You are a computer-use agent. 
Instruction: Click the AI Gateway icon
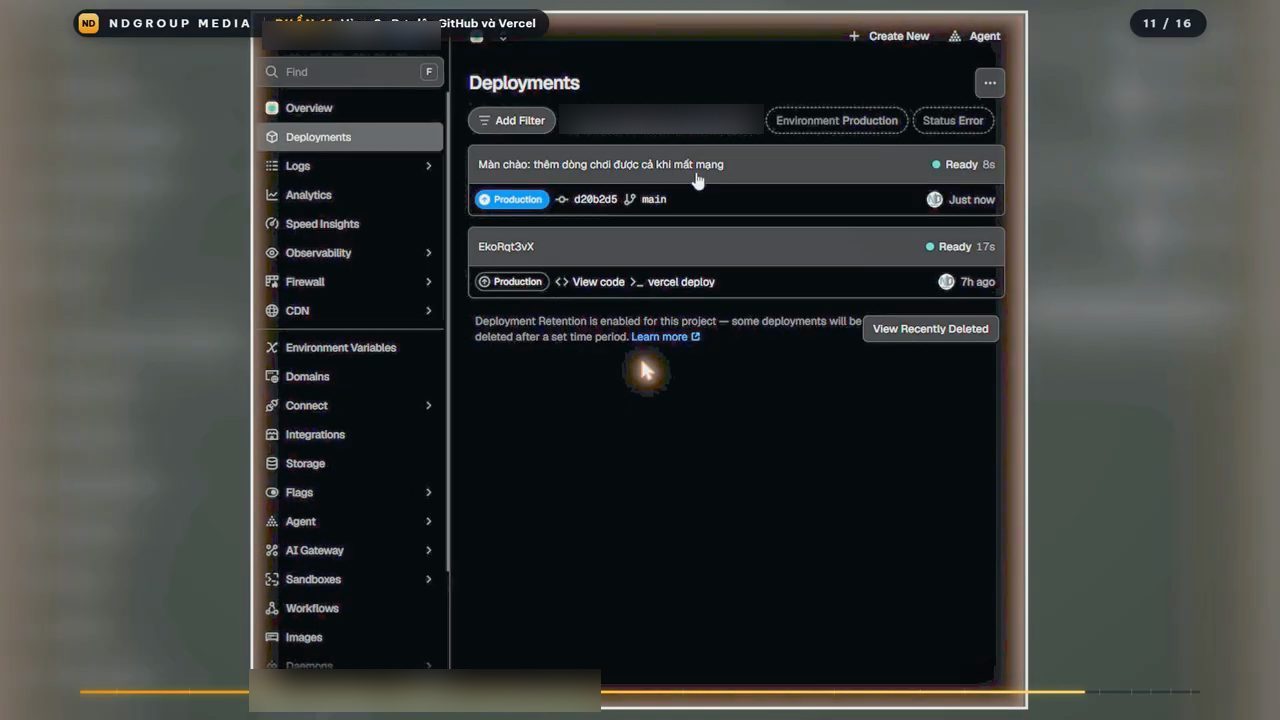[x=272, y=551]
